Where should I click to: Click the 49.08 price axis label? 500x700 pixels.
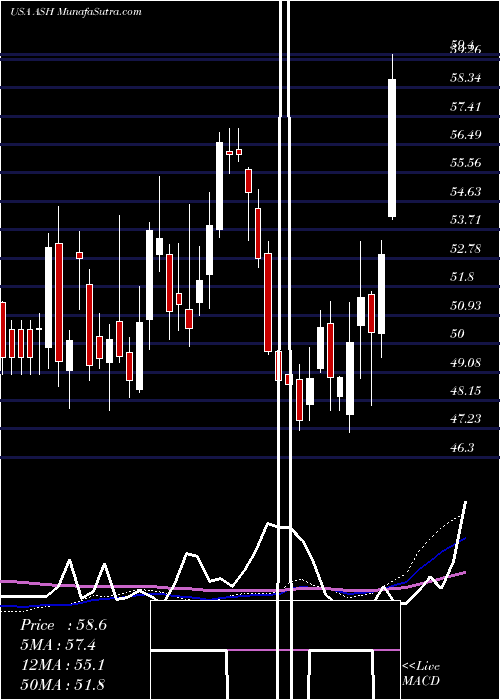click(466, 362)
